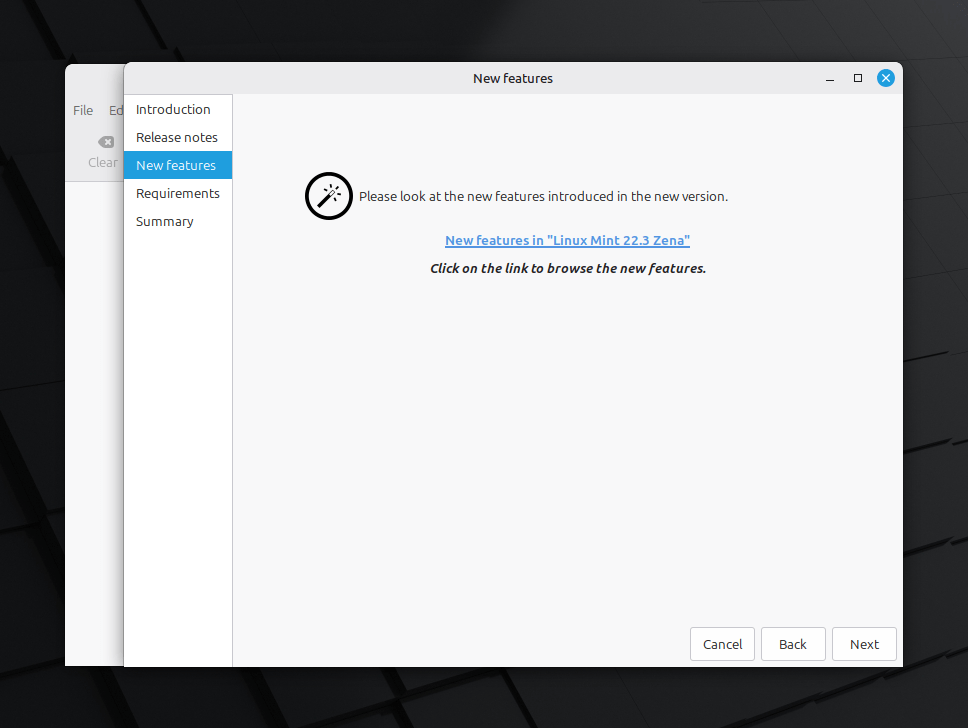The height and width of the screenshot is (728, 968).
Task: Select Release notes in sidebar
Action: click(178, 137)
